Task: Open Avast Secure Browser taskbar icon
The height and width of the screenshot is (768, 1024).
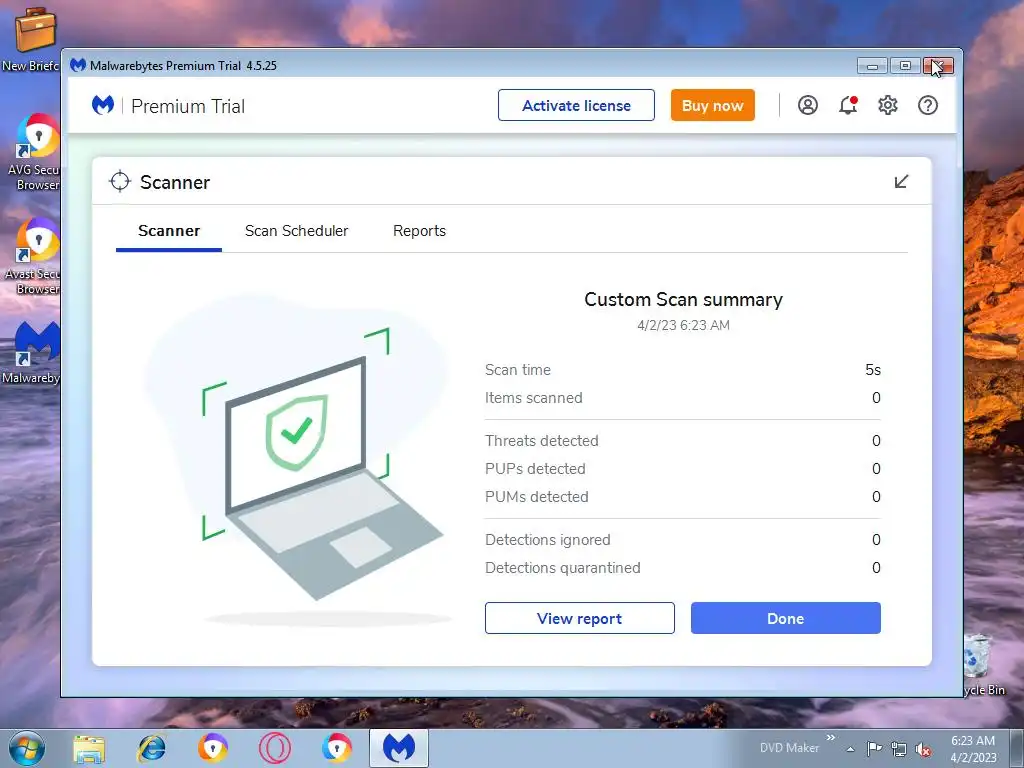Action: 213,749
